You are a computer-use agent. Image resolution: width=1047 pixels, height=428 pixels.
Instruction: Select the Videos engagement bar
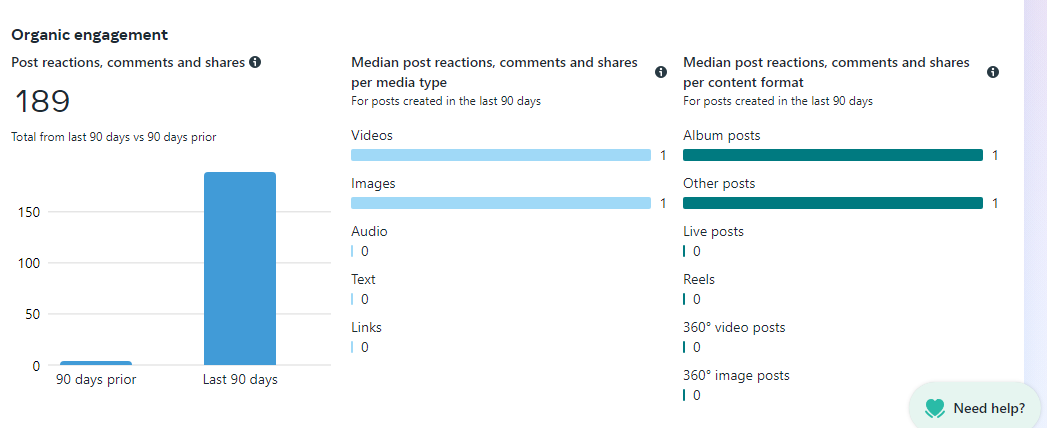pos(500,155)
